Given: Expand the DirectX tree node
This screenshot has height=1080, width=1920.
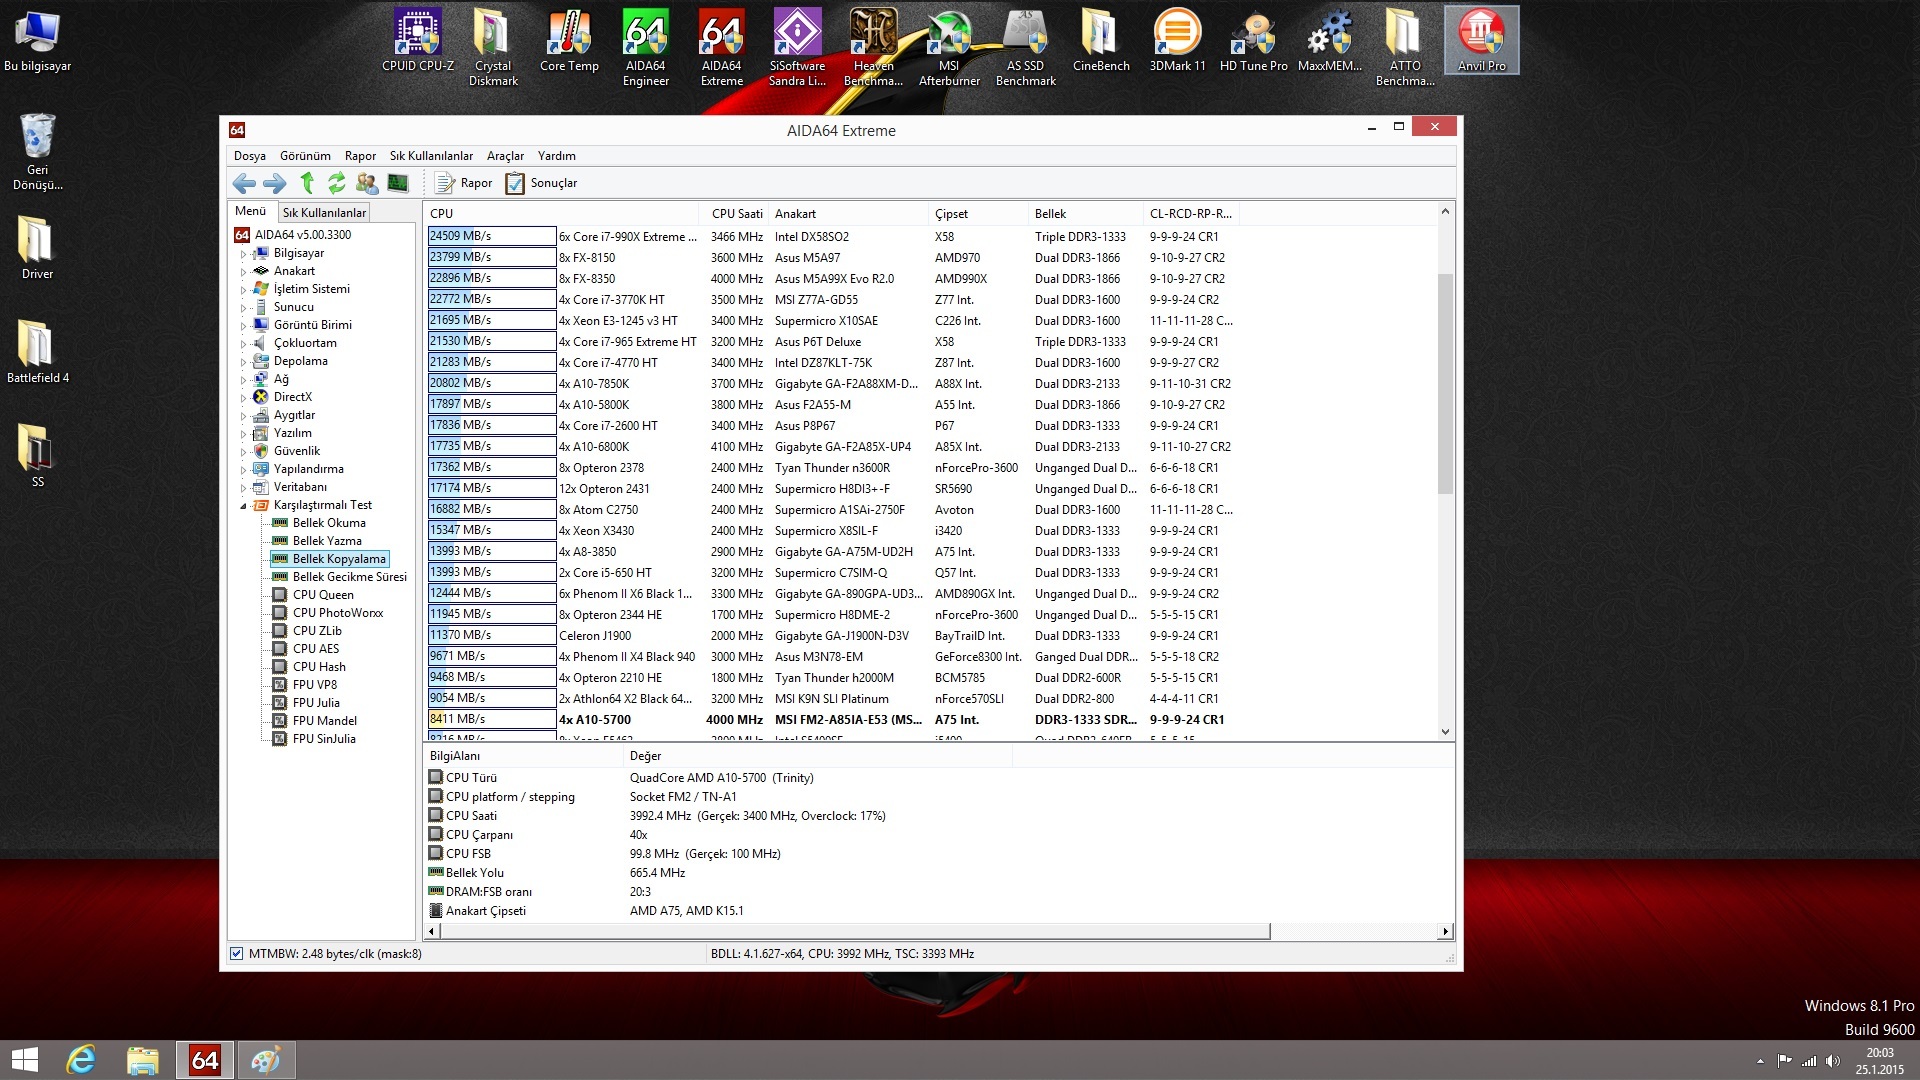Looking at the screenshot, I should (x=243, y=398).
